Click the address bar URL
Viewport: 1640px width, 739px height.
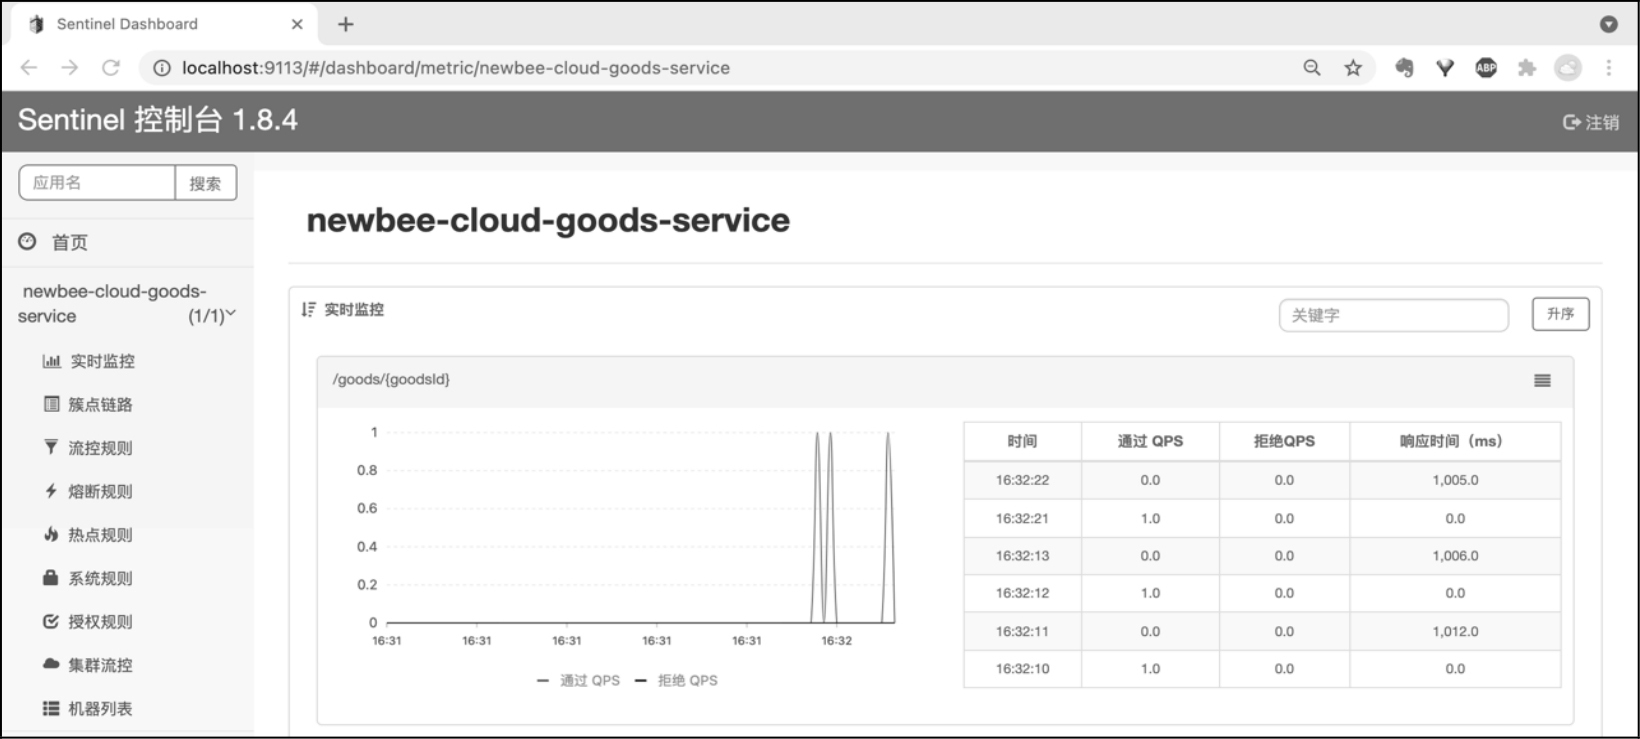point(456,68)
